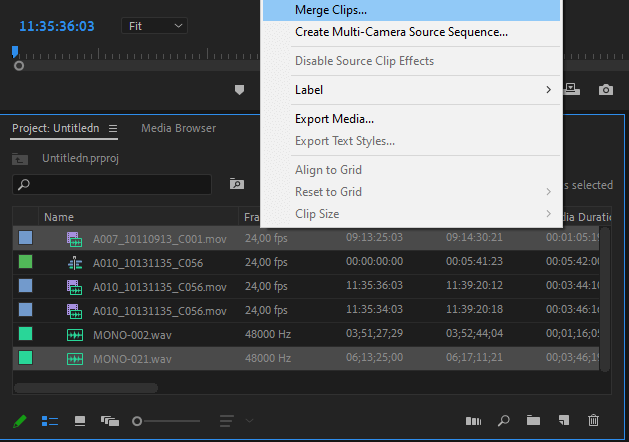Click the Add Marker icon
The height and width of the screenshot is (442, 629).
239,90
